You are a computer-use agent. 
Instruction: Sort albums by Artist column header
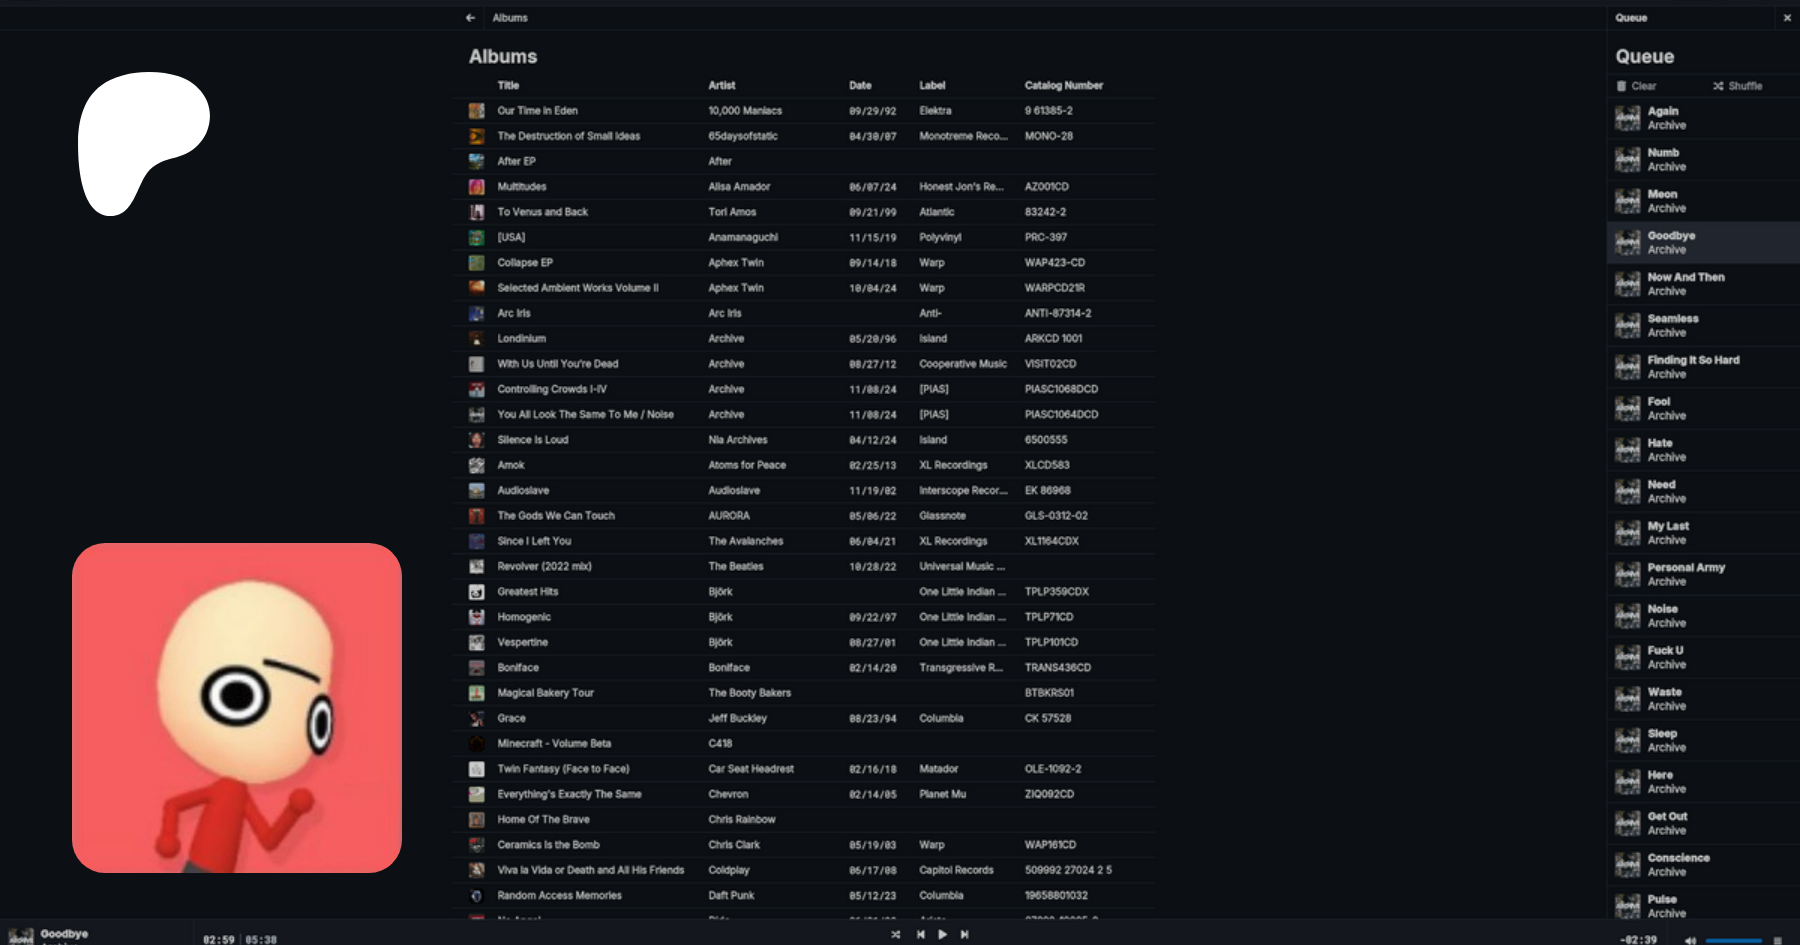click(721, 86)
